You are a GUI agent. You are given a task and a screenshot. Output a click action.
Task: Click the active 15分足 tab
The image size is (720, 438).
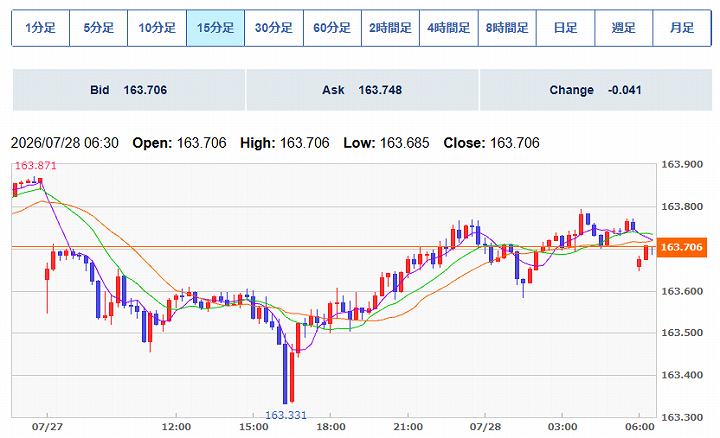pos(215,28)
